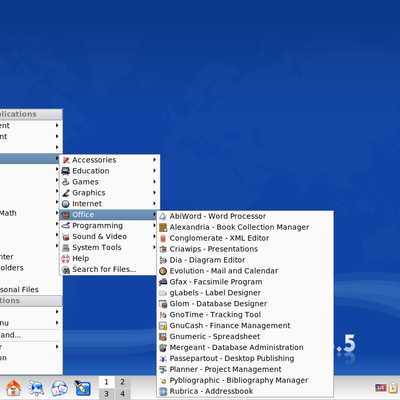Expand the Education submenu arrow
Viewport: 400px width, 400px height.
[x=155, y=171]
